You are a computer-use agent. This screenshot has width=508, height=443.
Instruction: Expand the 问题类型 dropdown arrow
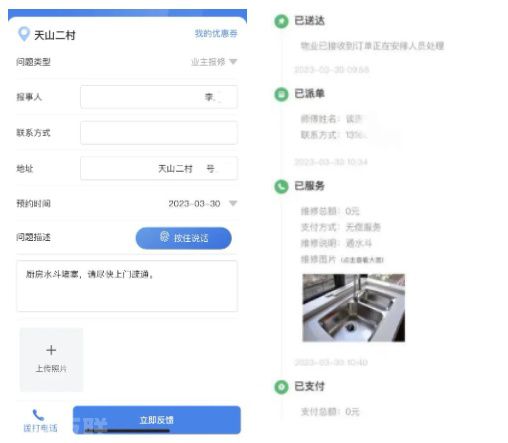[x=233, y=62]
